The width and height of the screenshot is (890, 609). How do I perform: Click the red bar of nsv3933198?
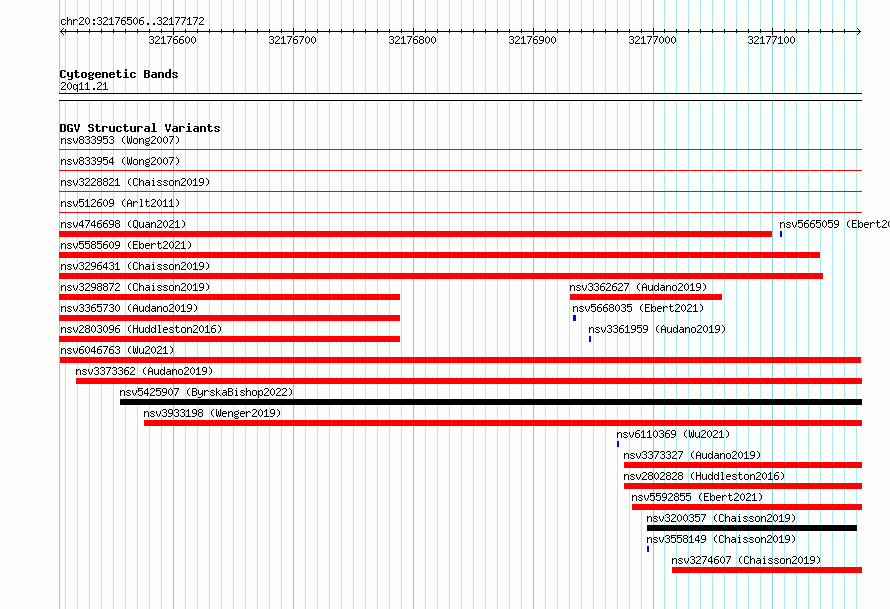pos(503,423)
